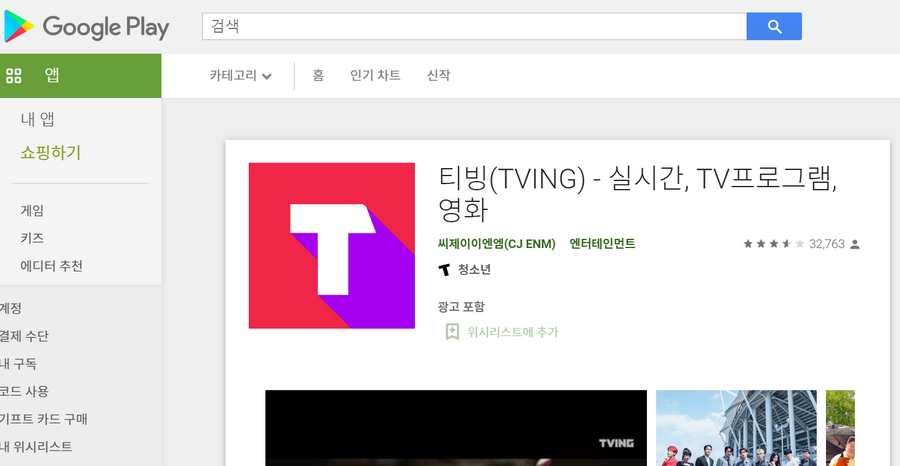
Task: Play the TVING preview video
Action: [456, 428]
